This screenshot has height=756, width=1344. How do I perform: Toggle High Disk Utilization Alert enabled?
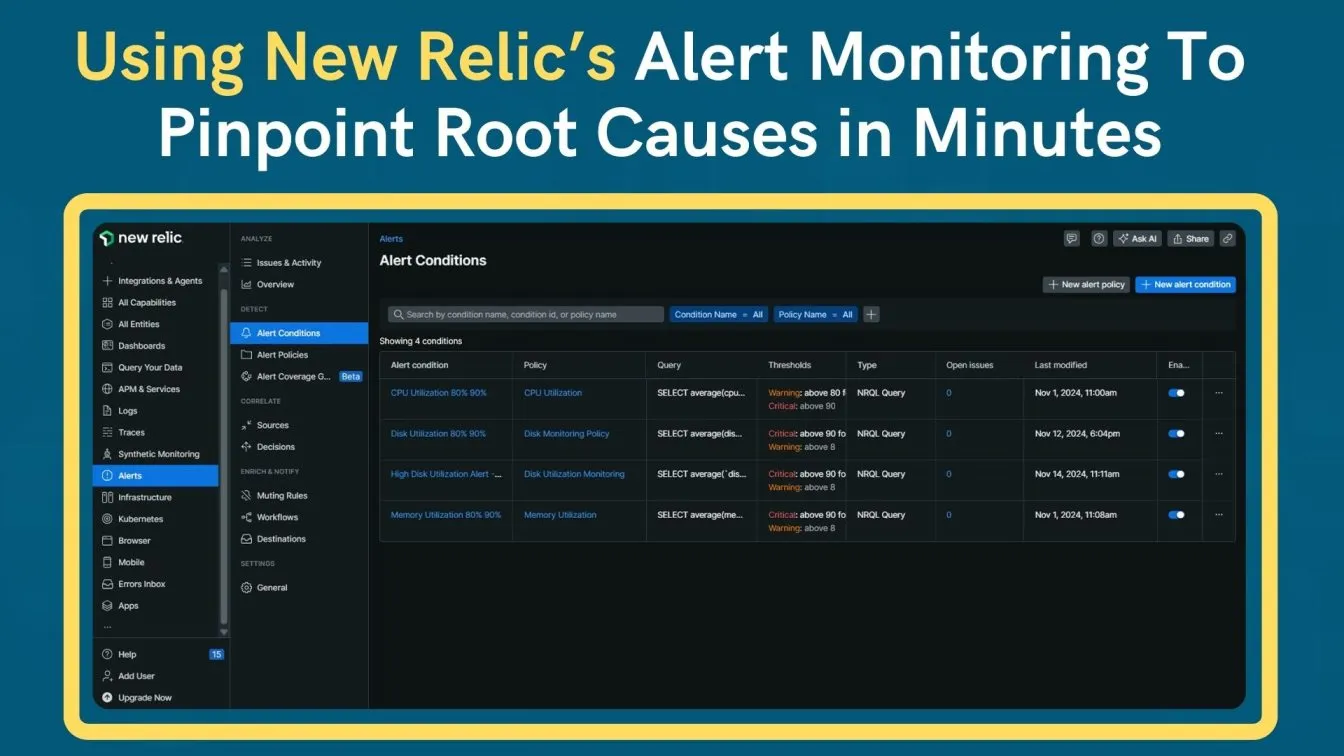(1176, 474)
